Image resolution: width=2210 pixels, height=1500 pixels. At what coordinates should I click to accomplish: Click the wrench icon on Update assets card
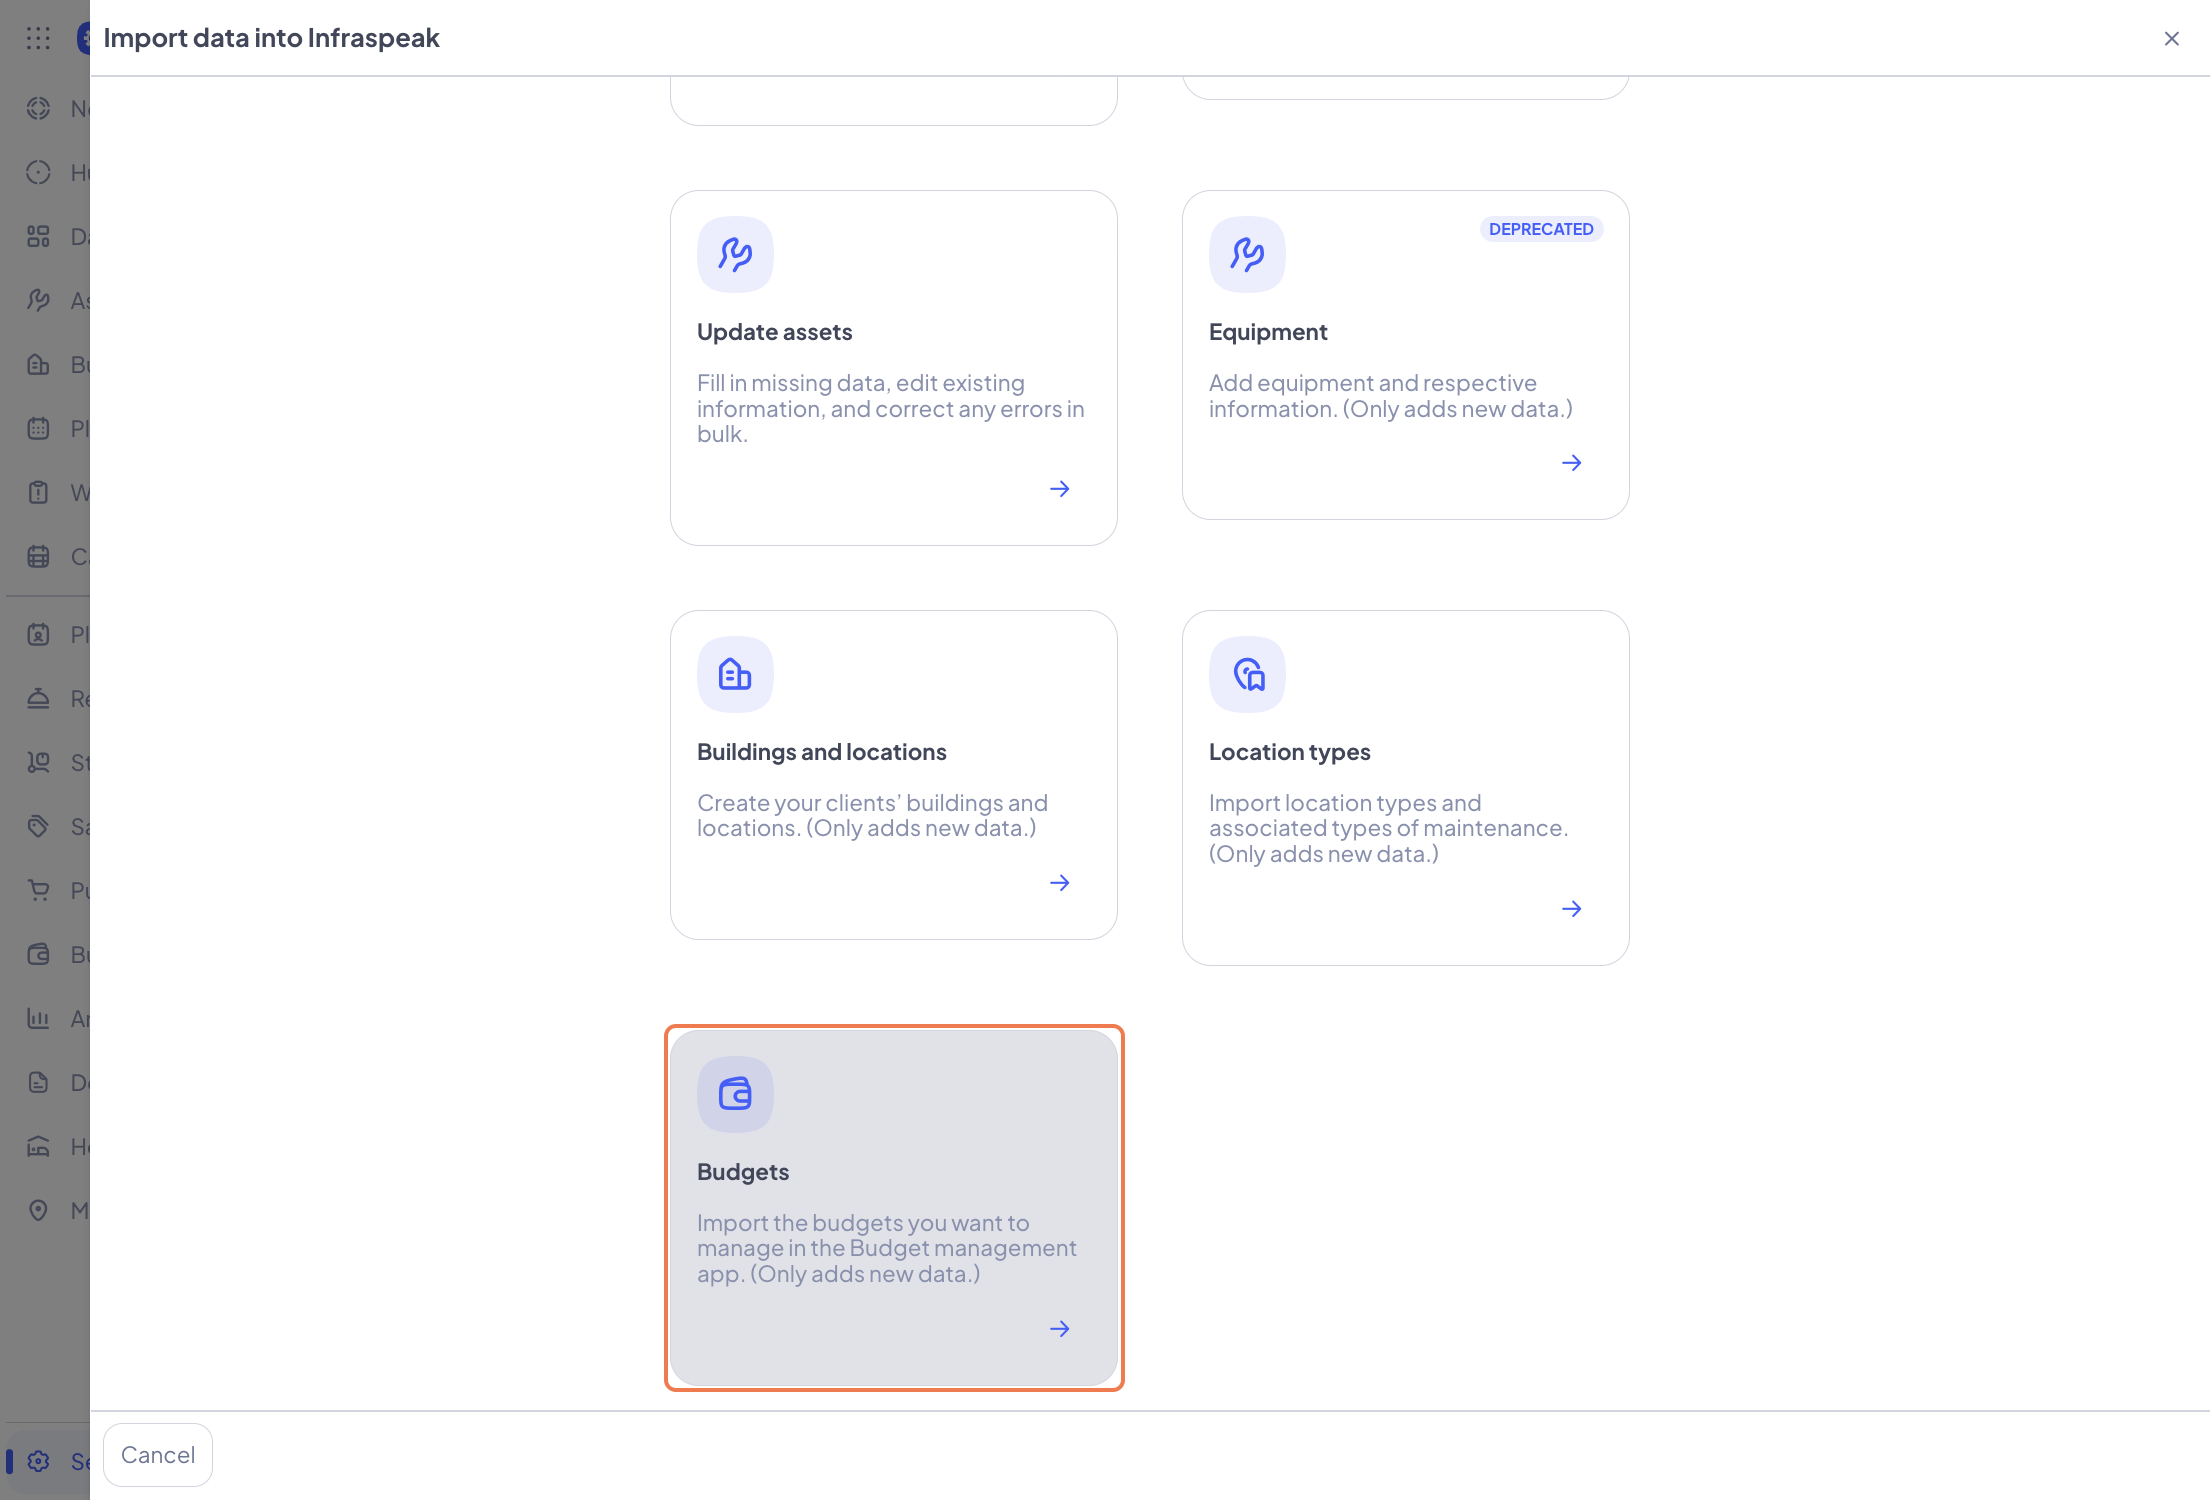tap(735, 254)
